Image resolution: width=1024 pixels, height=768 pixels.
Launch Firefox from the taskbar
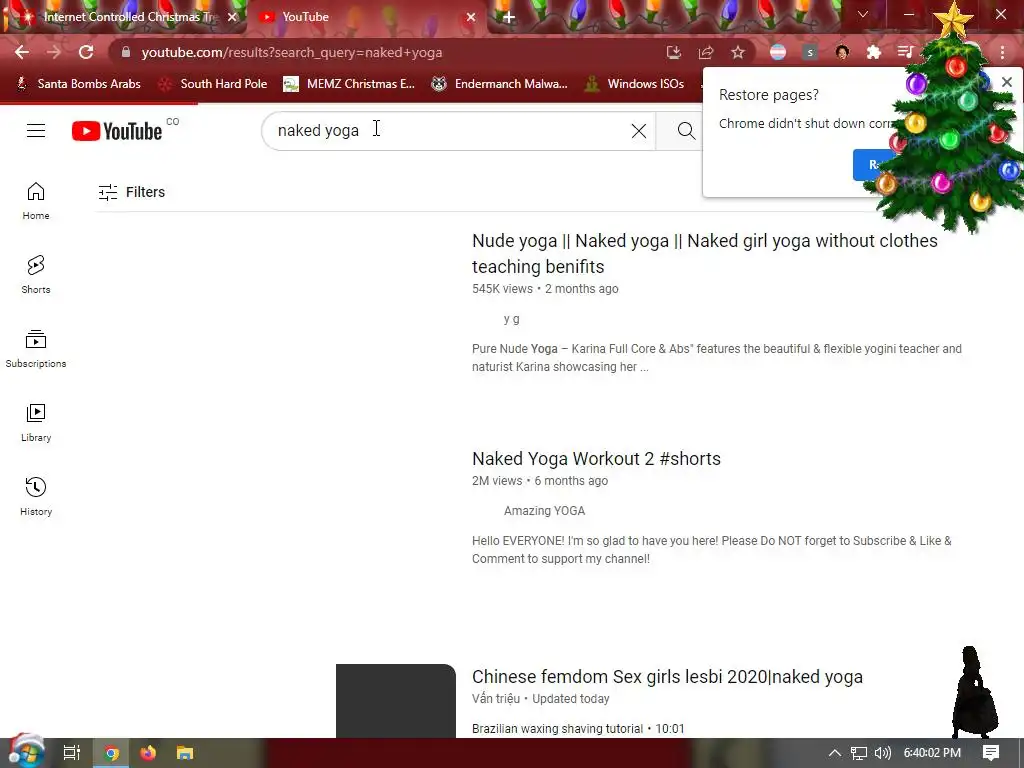point(148,753)
